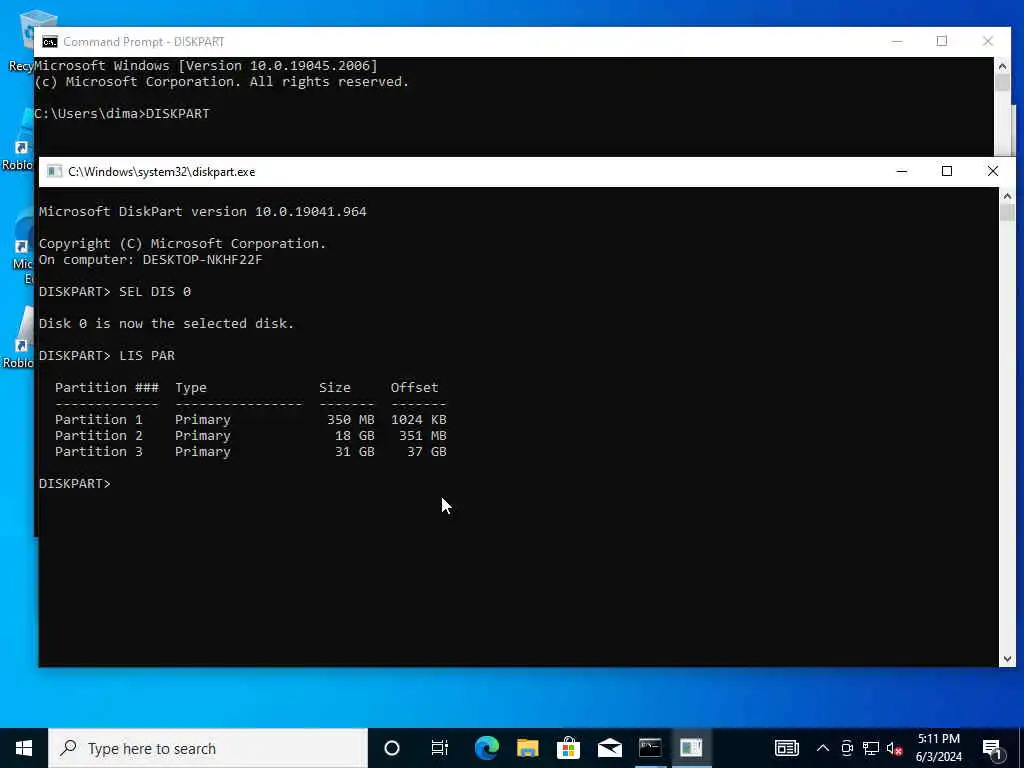Image resolution: width=1024 pixels, height=768 pixels.
Task: Open the notification center icon
Action: point(992,748)
